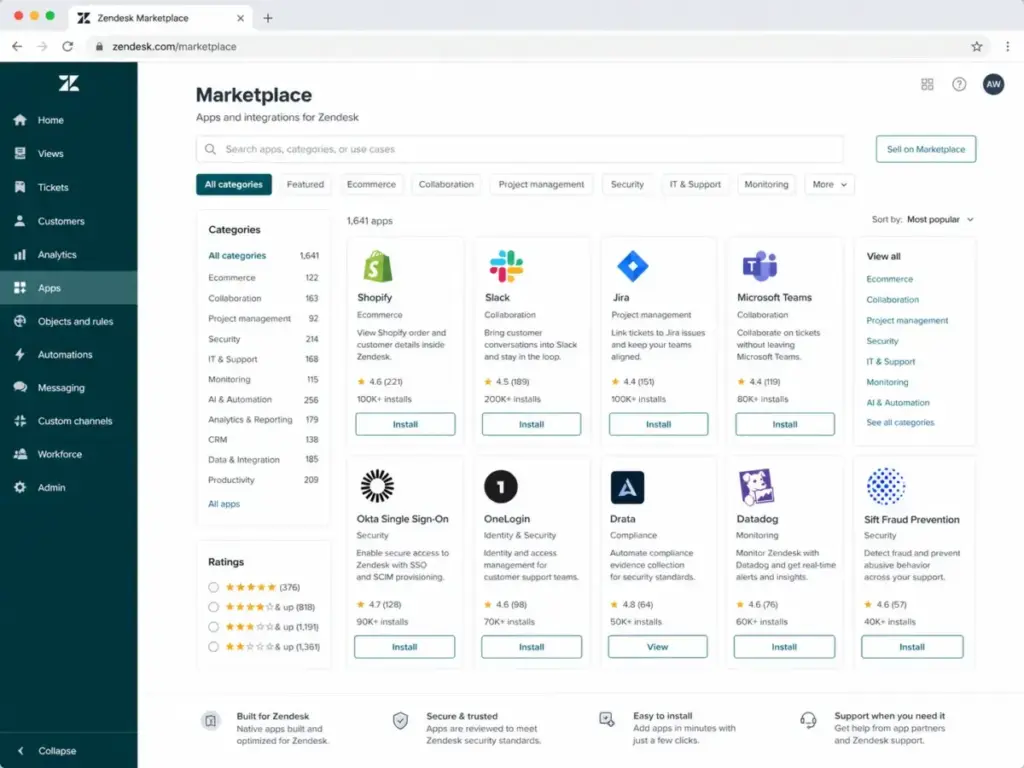The image size is (1024, 768).
Task: Switch to Project management tab
Action: [x=541, y=185]
